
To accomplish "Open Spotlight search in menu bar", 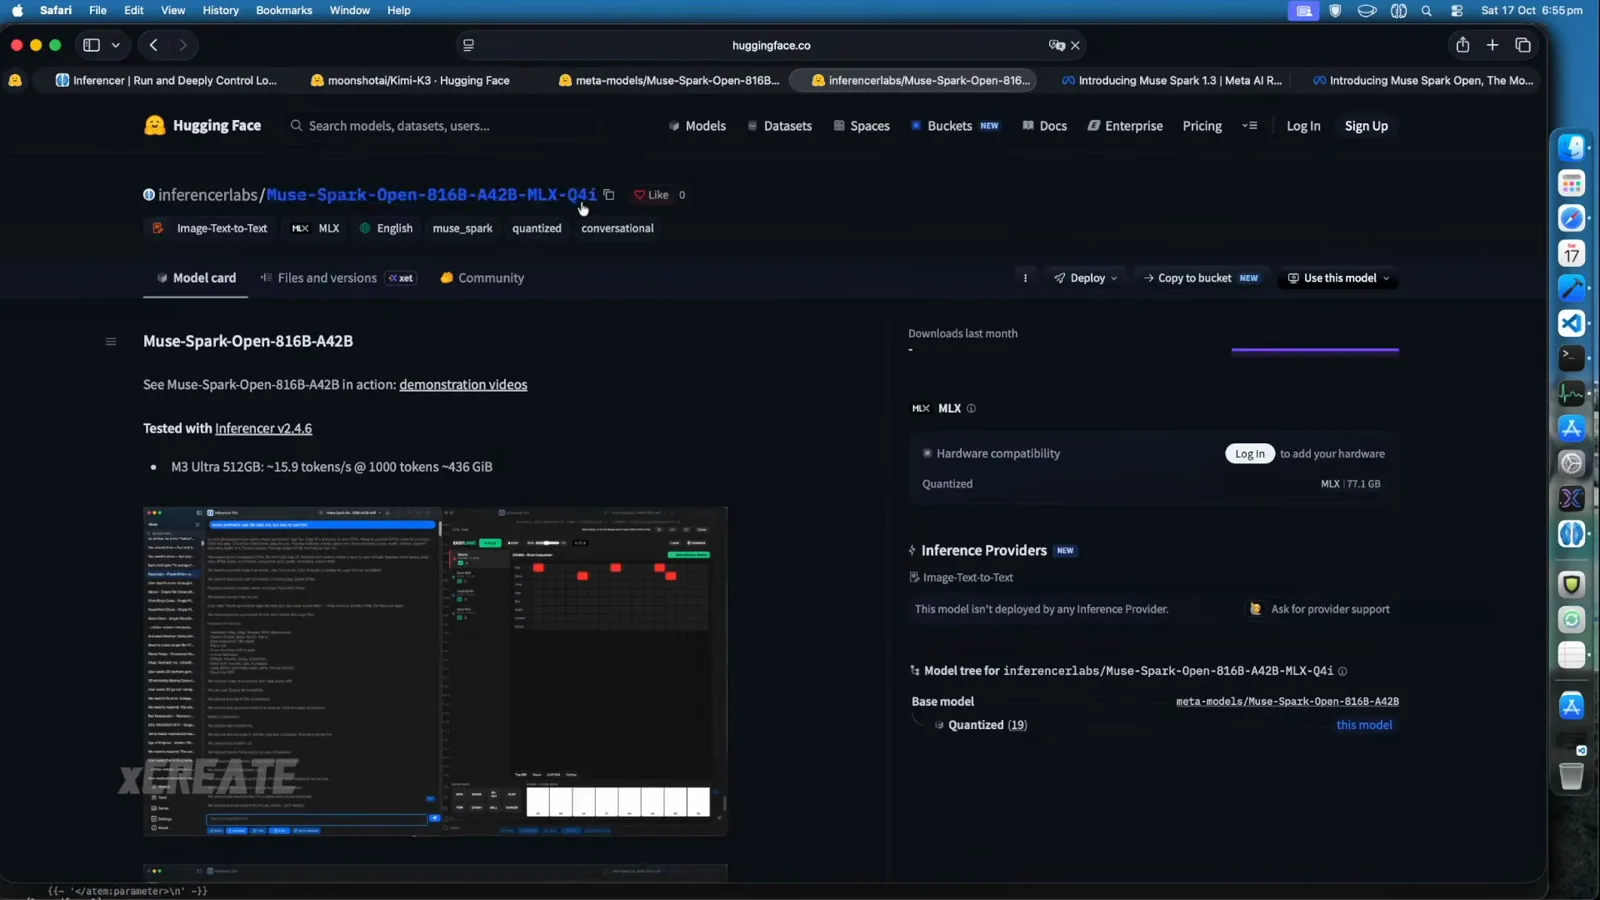I will (1427, 10).
